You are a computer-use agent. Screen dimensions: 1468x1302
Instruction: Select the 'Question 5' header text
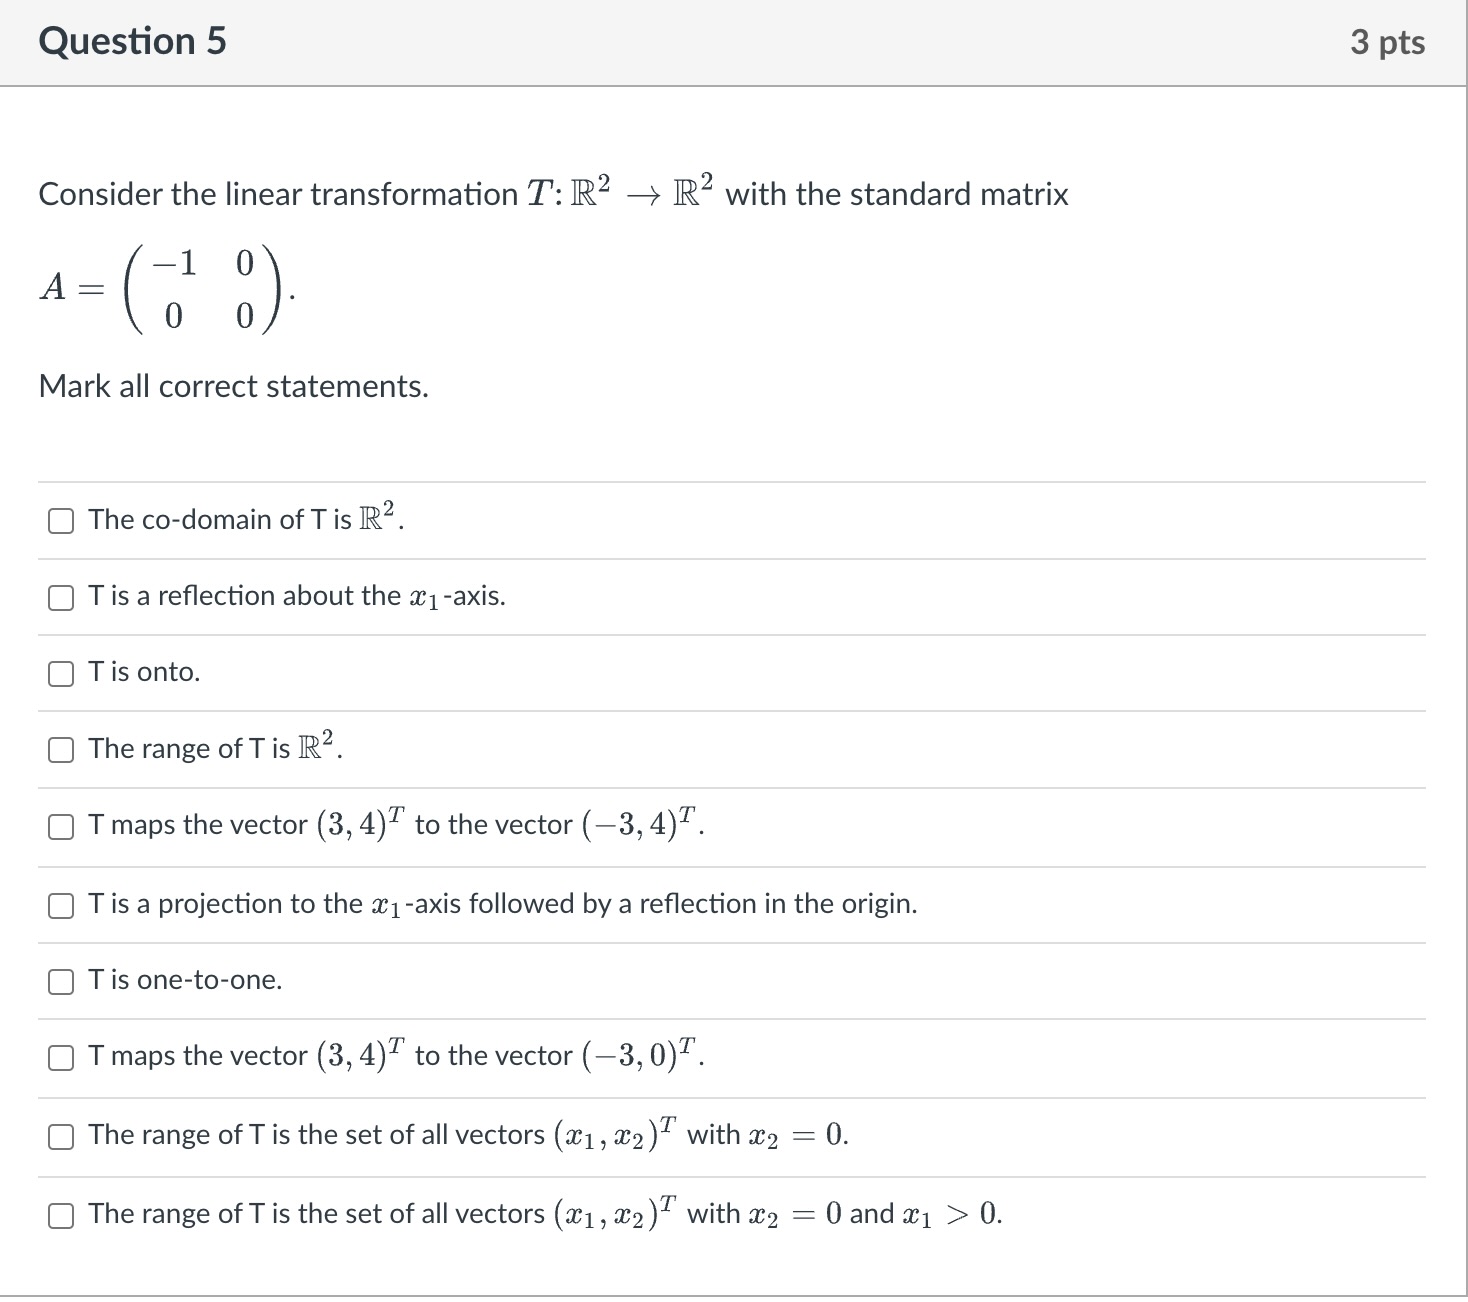[131, 41]
